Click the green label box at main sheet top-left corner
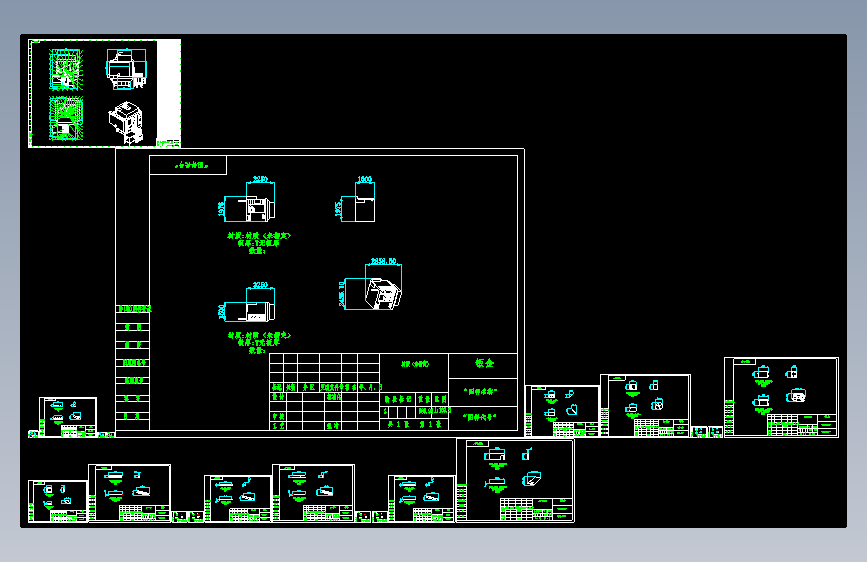 pyautogui.click(x=188, y=165)
